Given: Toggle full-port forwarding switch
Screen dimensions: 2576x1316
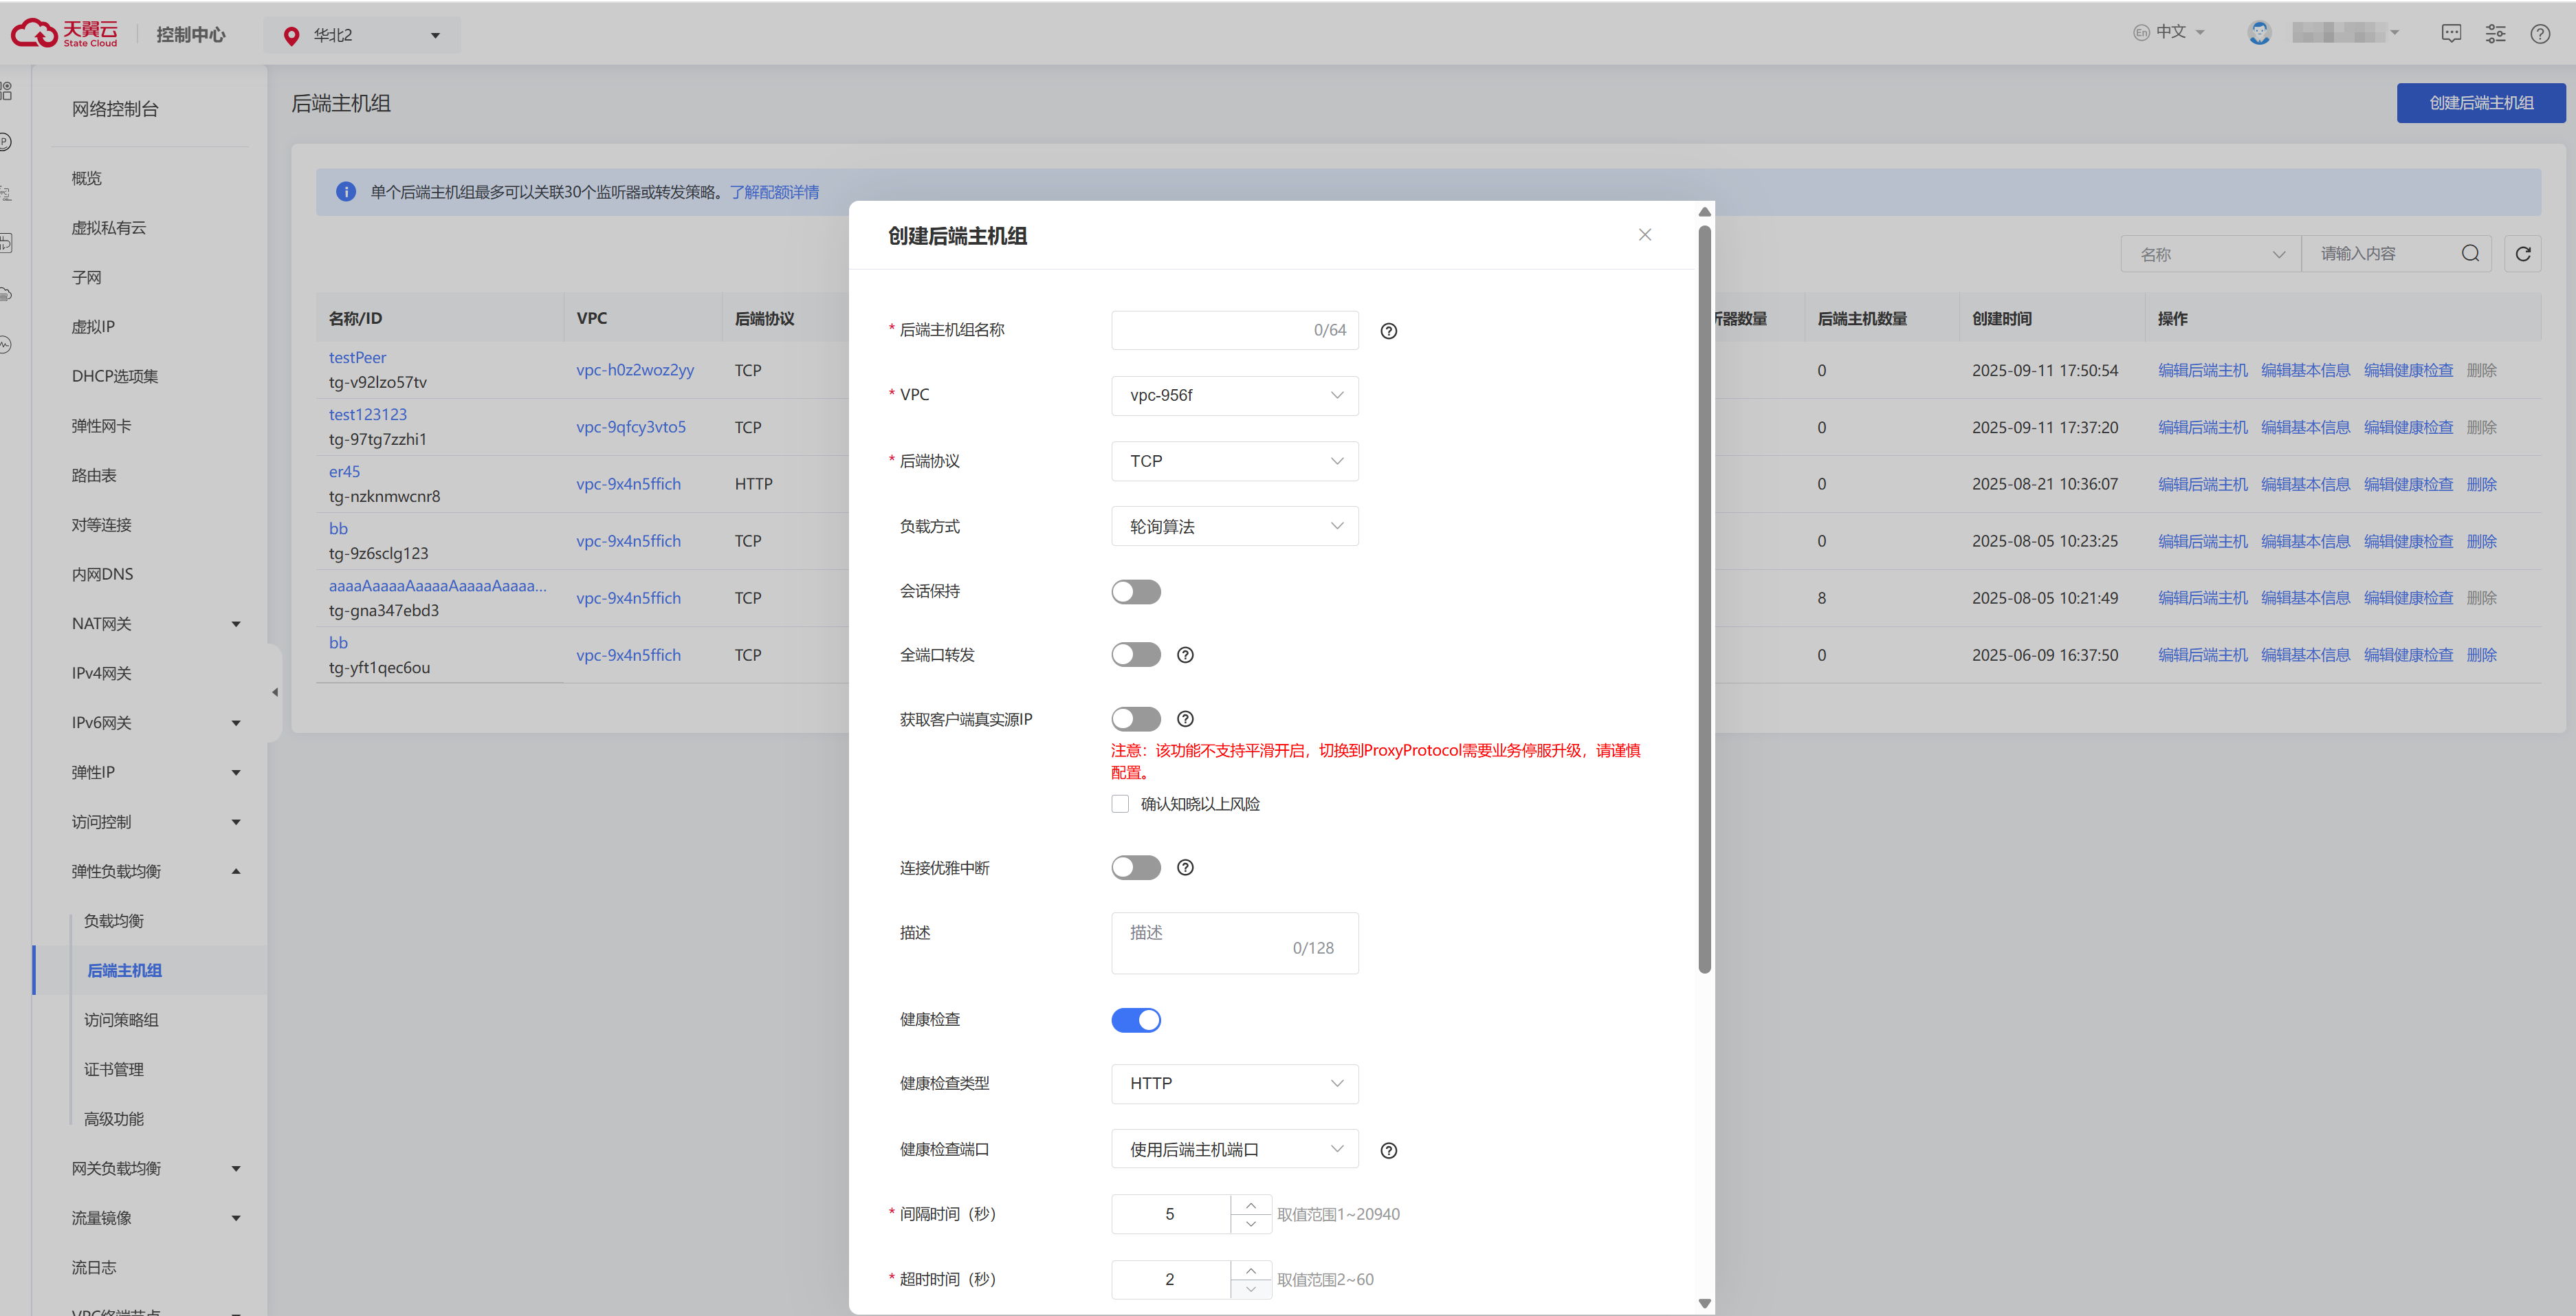Looking at the screenshot, I should pos(1135,655).
